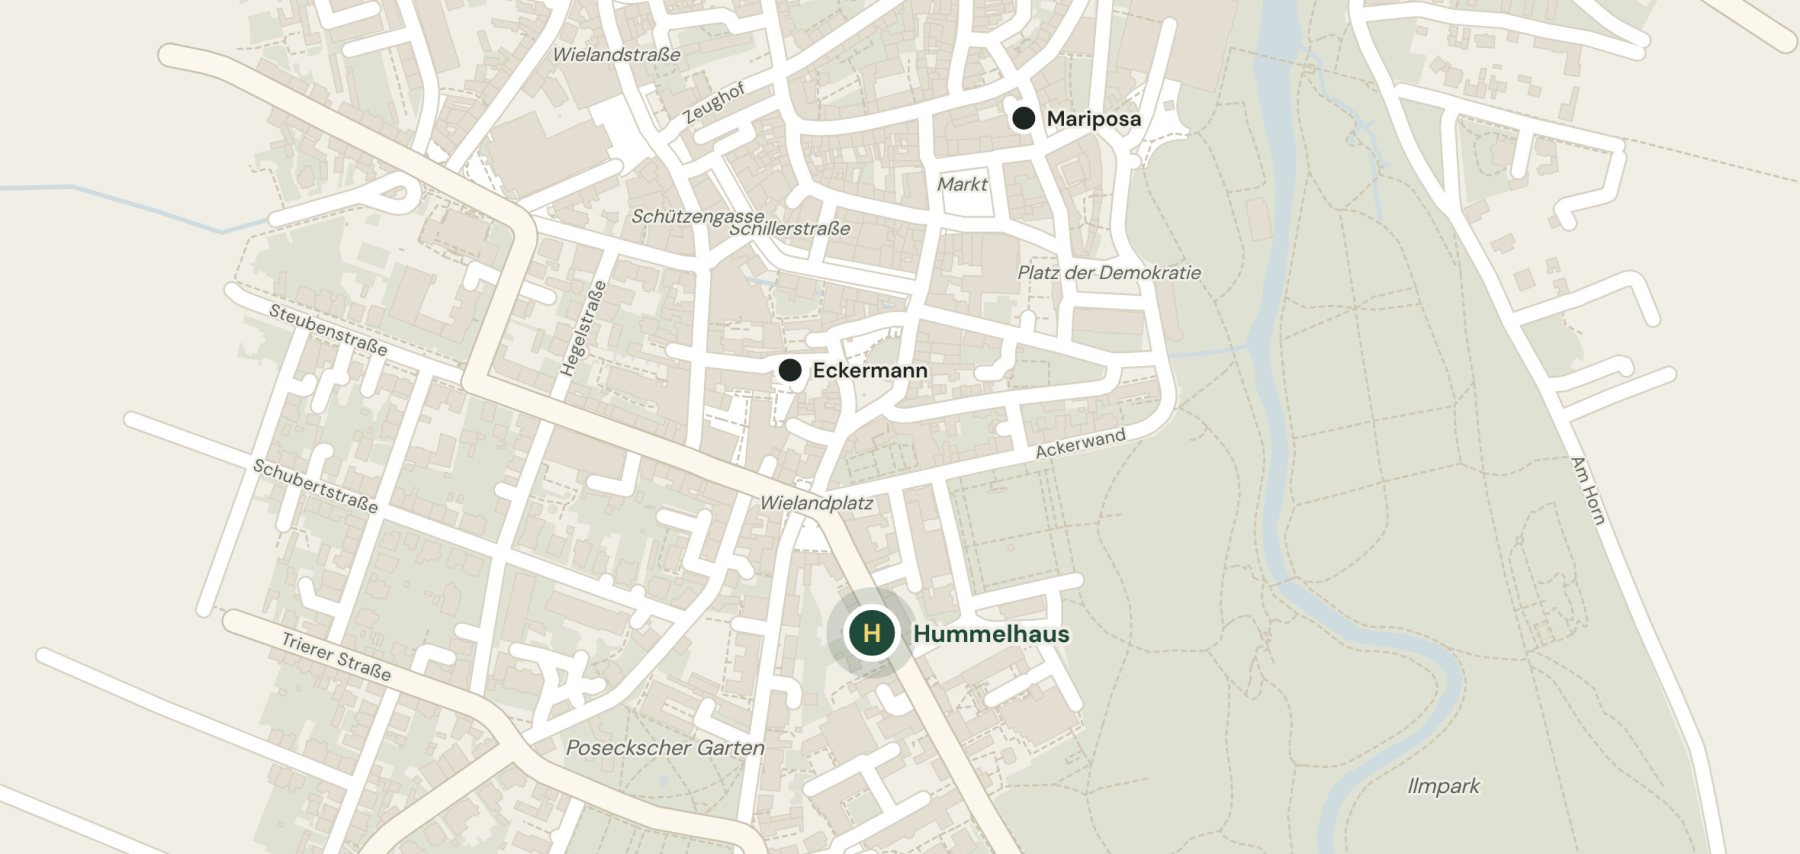The image size is (1800, 854).
Task: Open the Hummelhaus place label
Action: coord(991,634)
